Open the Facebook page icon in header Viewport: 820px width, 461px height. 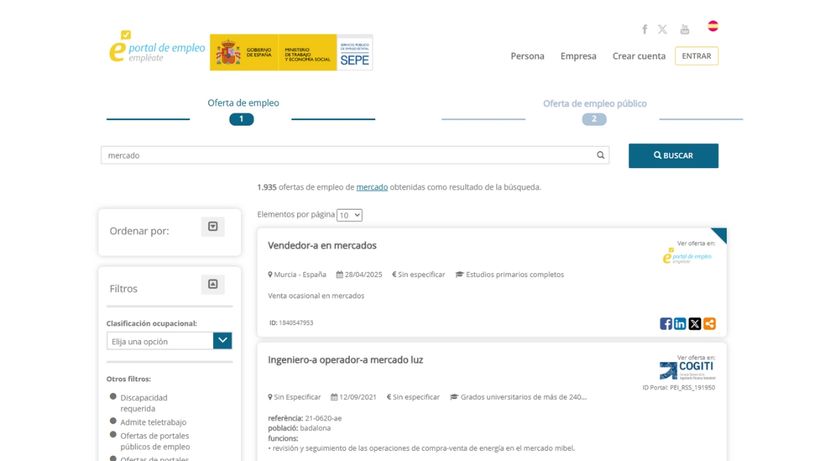pyautogui.click(x=644, y=29)
